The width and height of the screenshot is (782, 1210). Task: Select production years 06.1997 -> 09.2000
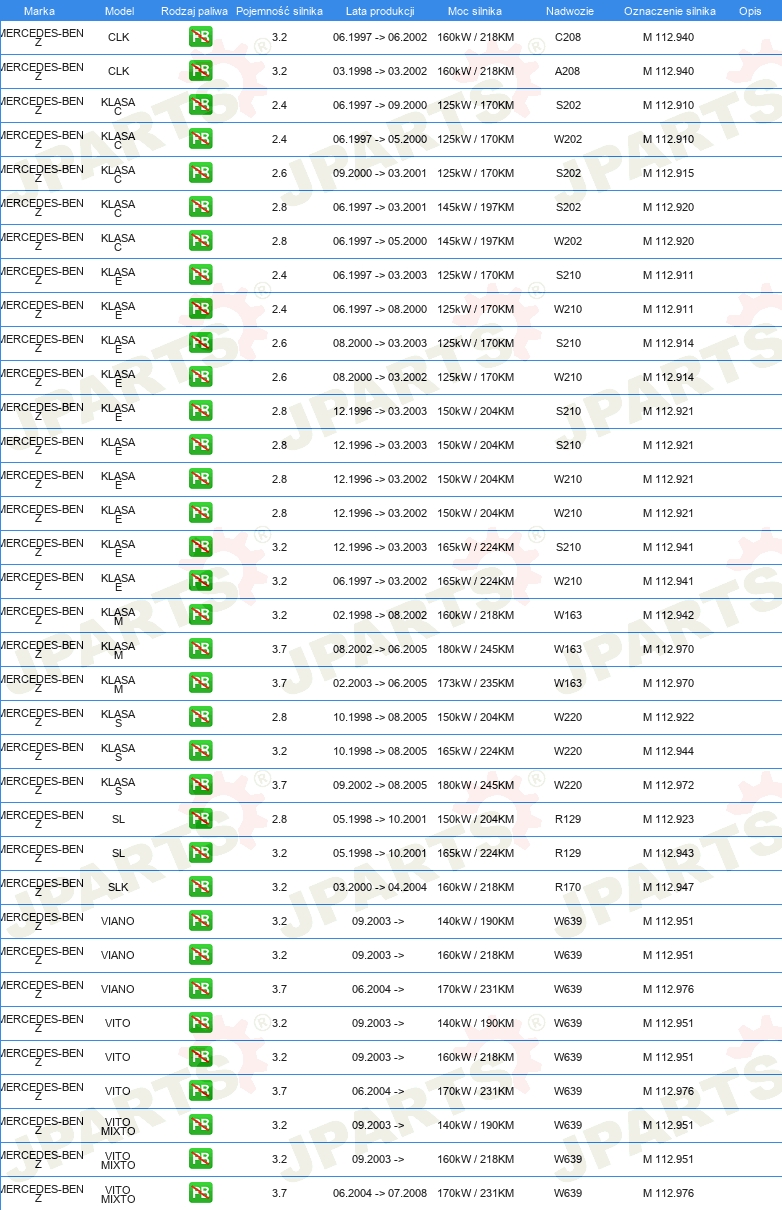(380, 106)
